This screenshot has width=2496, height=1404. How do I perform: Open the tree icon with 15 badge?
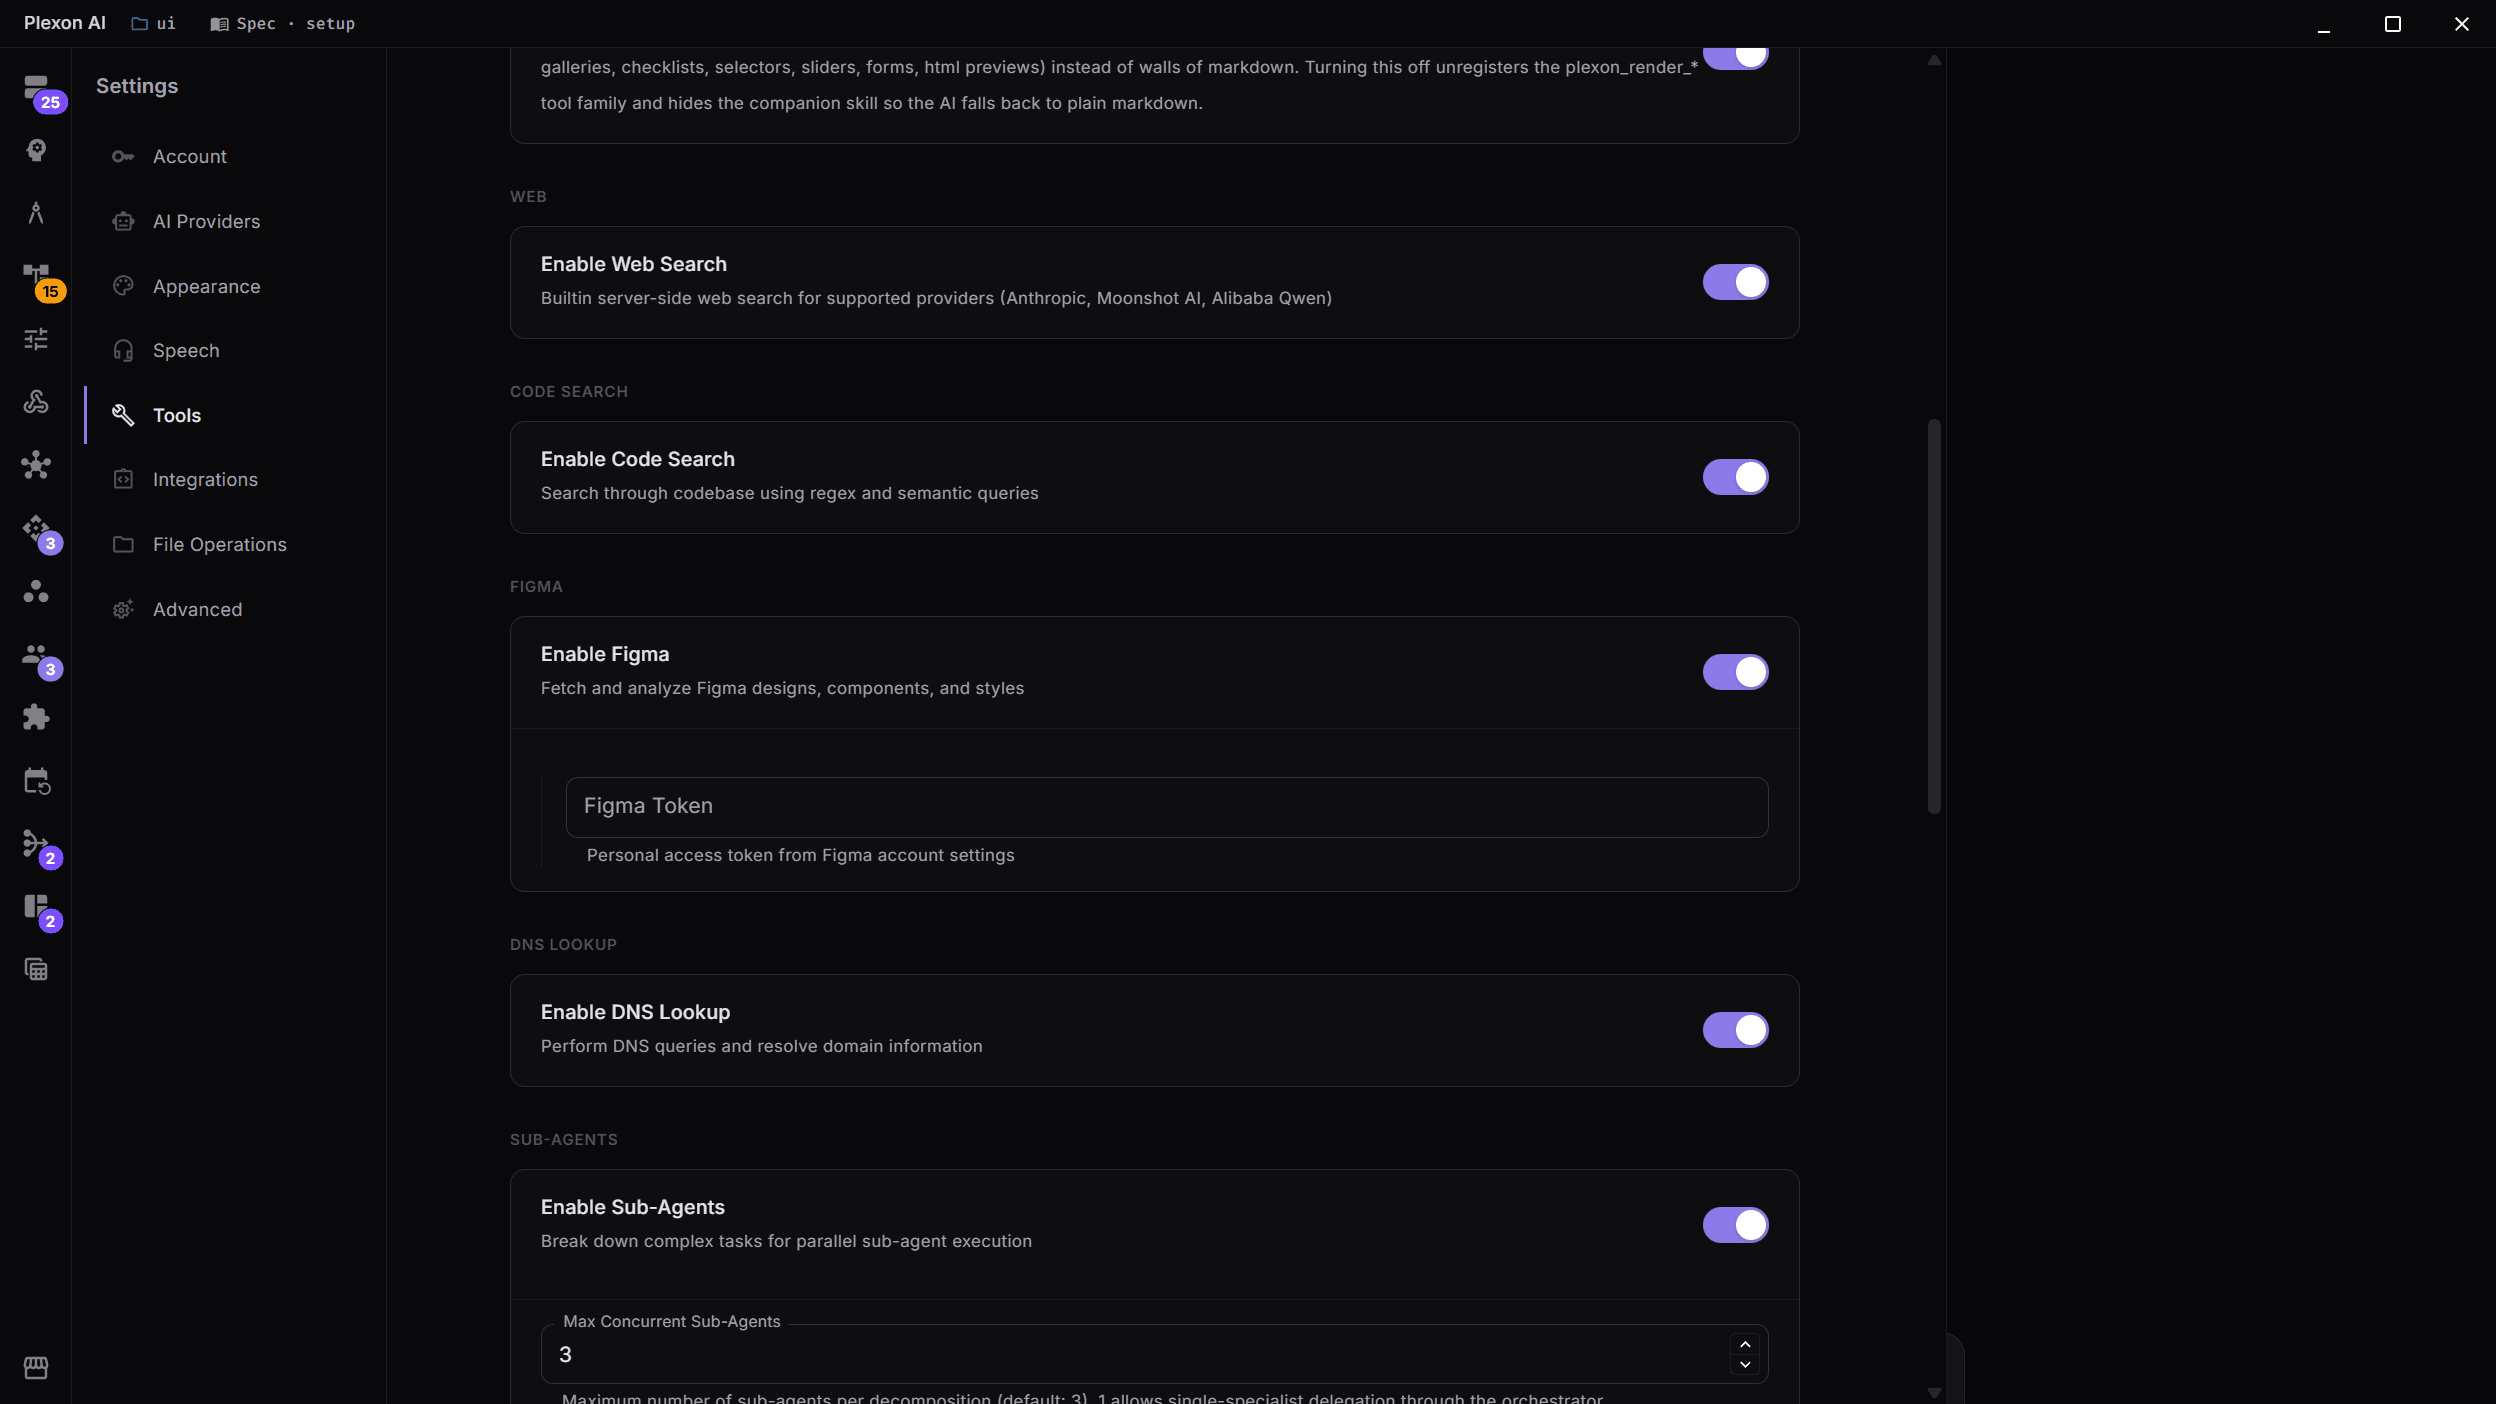click(36, 277)
